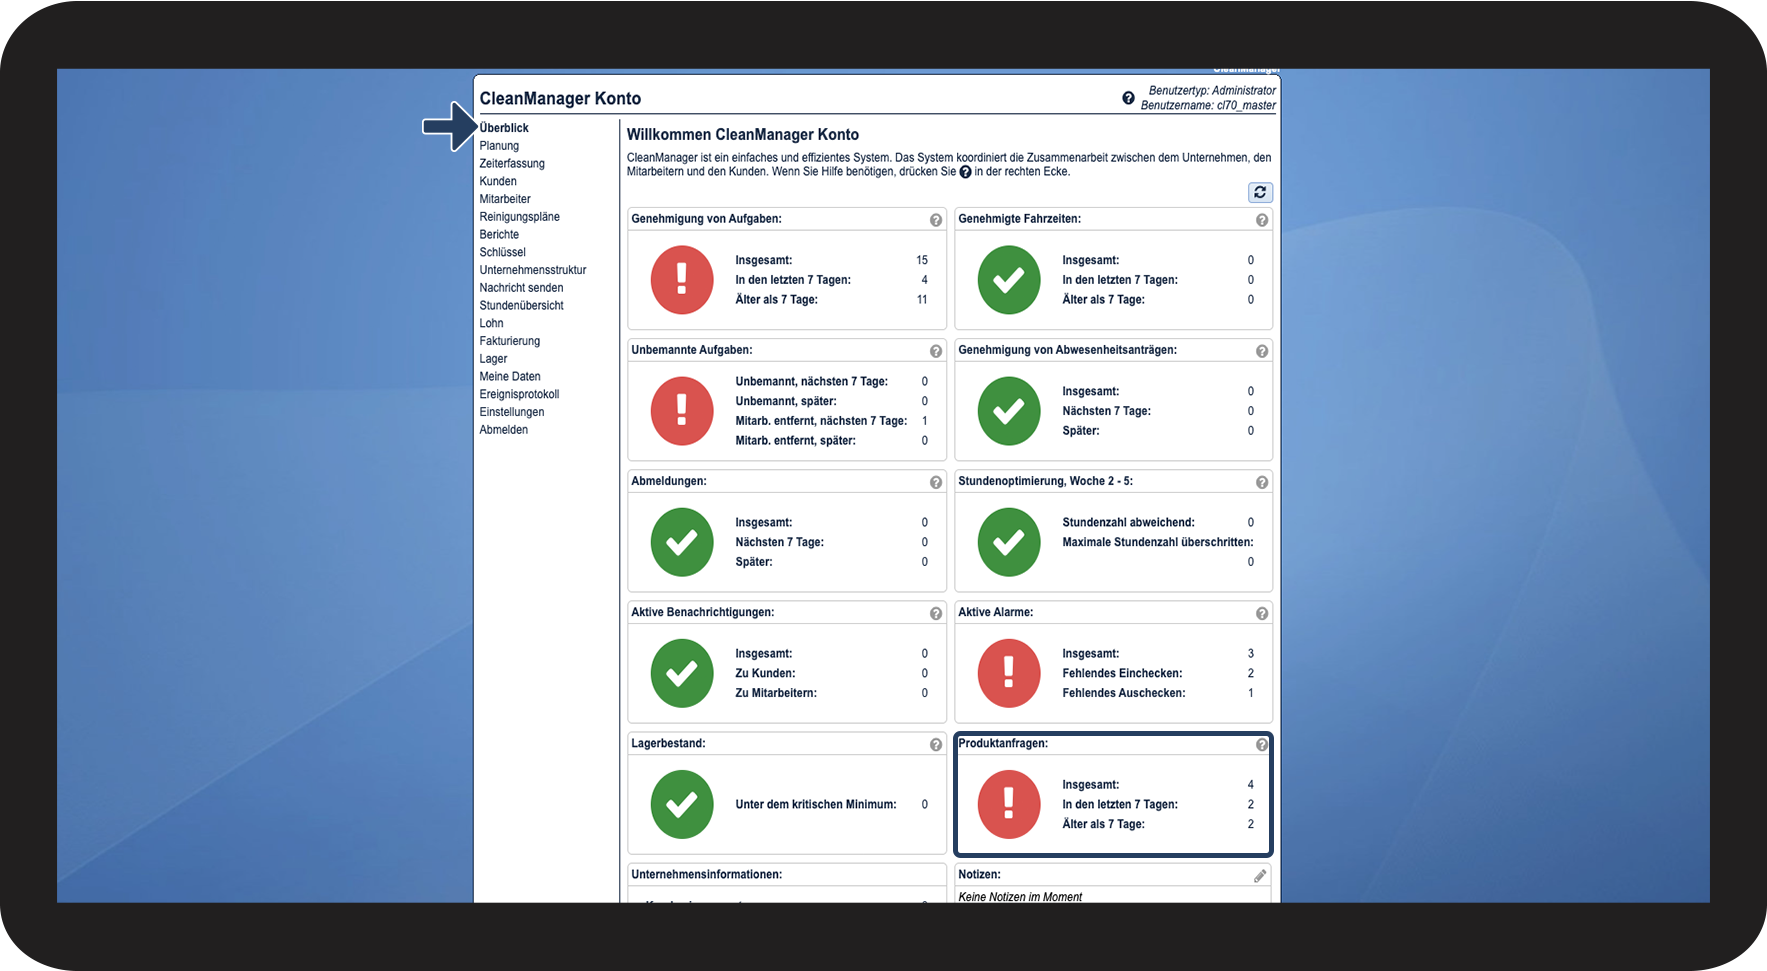
Task: Click the pencil edit icon in Notizen
Action: (x=1260, y=876)
